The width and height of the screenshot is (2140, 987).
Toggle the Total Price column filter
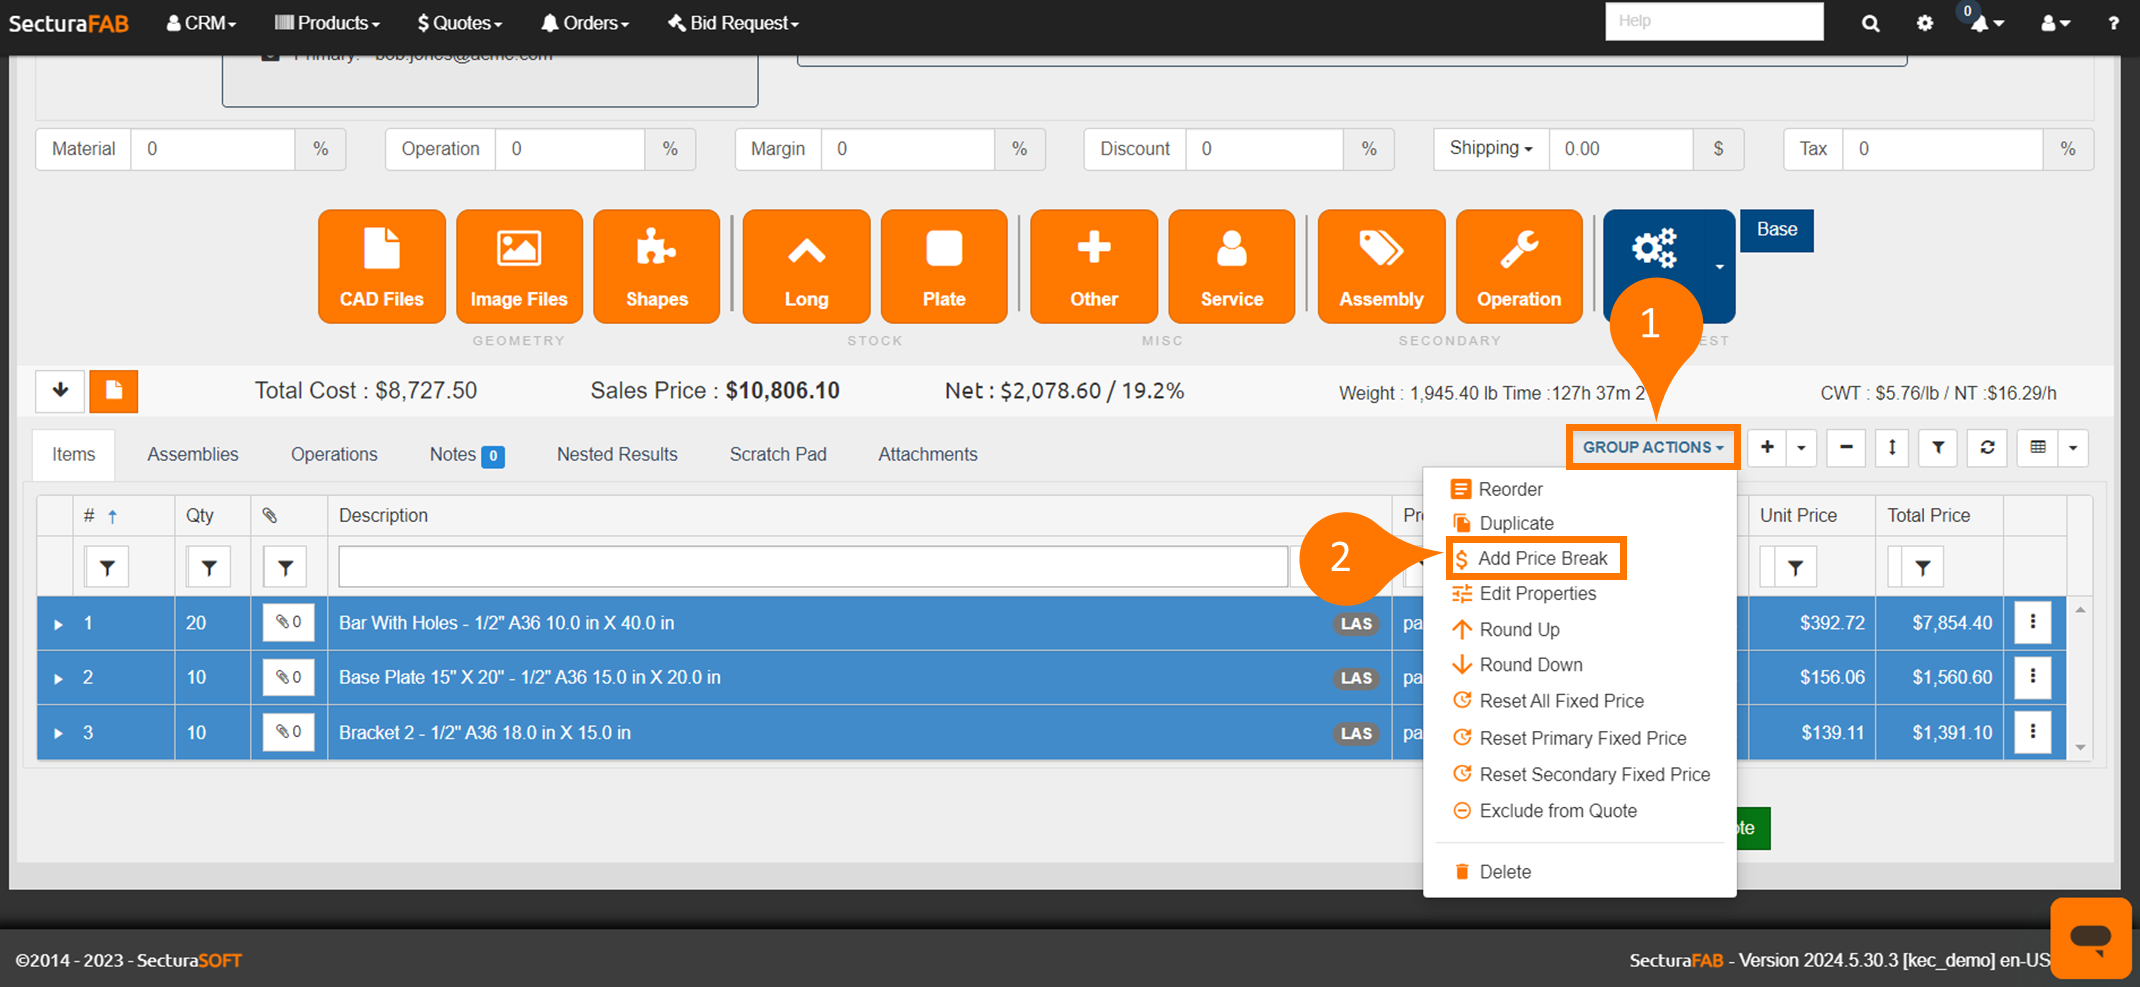point(1922,568)
